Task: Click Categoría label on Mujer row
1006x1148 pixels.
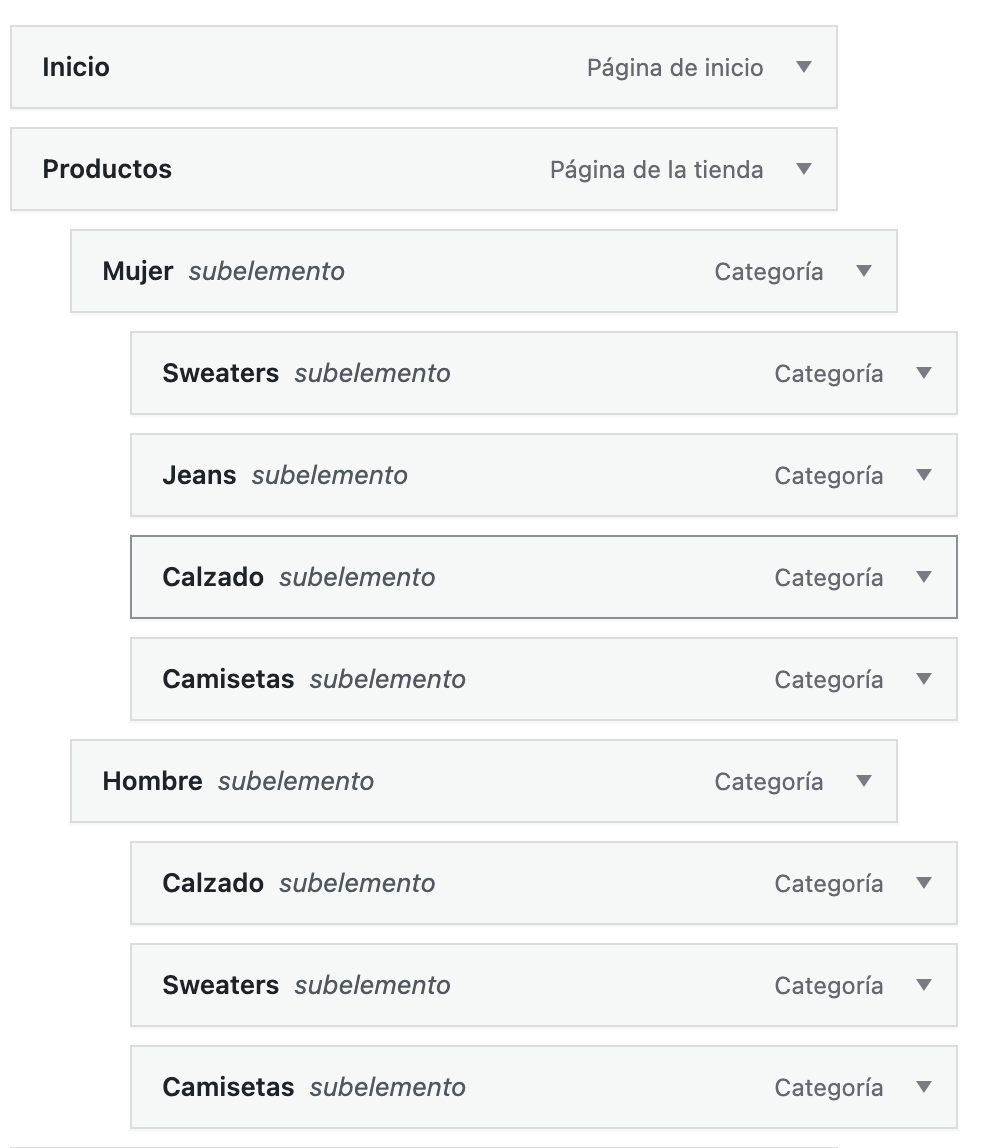Action: [768, 272]
